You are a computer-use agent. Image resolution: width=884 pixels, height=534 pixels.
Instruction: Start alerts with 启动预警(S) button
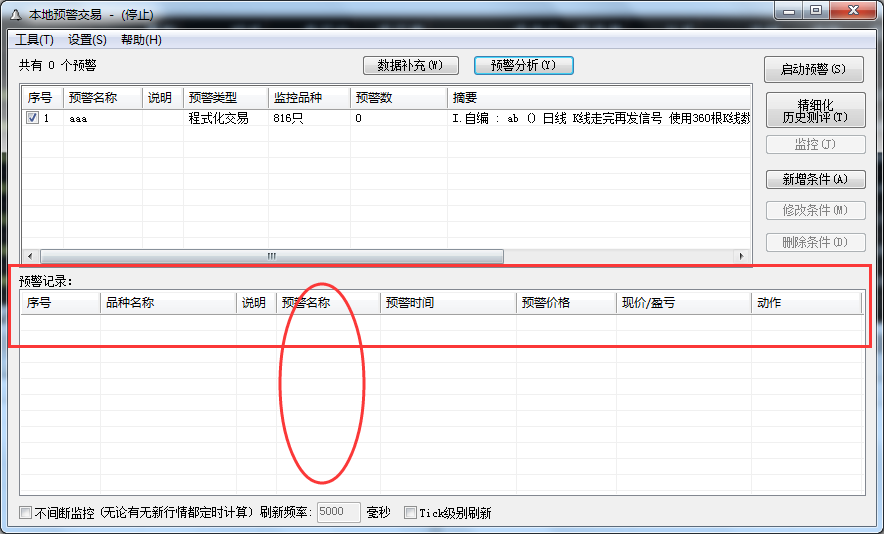(814, 69)
